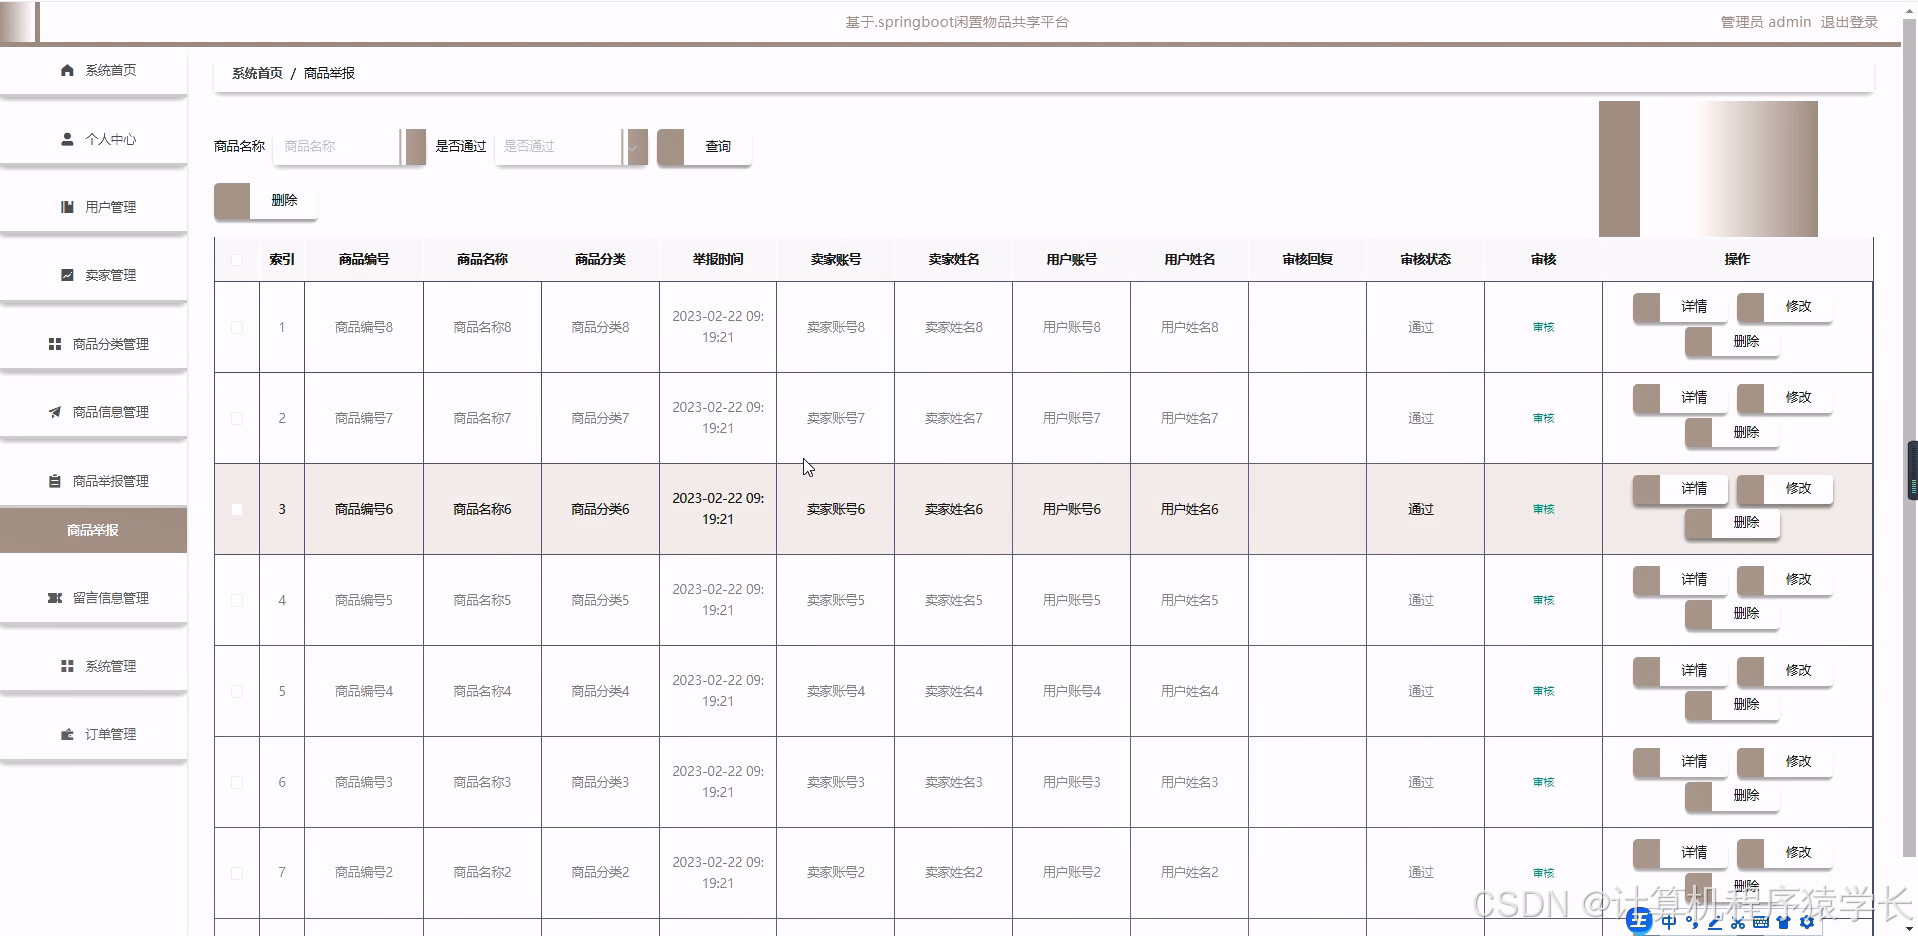Open 用户管理 in the sidebar
The width and height of the screenshot is (1918, 936).
tap(94, 207)
